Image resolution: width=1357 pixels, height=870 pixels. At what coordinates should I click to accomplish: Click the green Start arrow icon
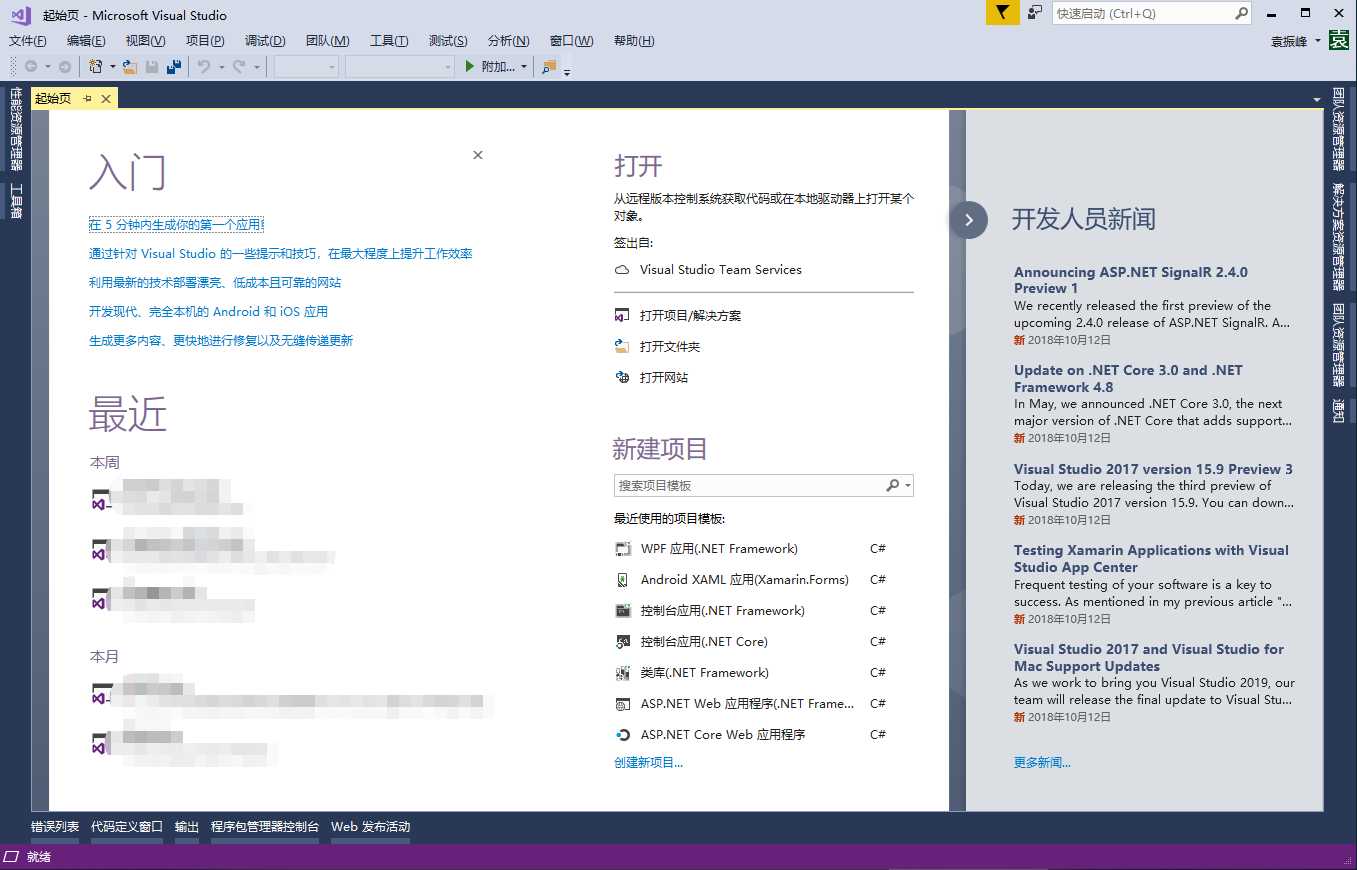[470, 67]
